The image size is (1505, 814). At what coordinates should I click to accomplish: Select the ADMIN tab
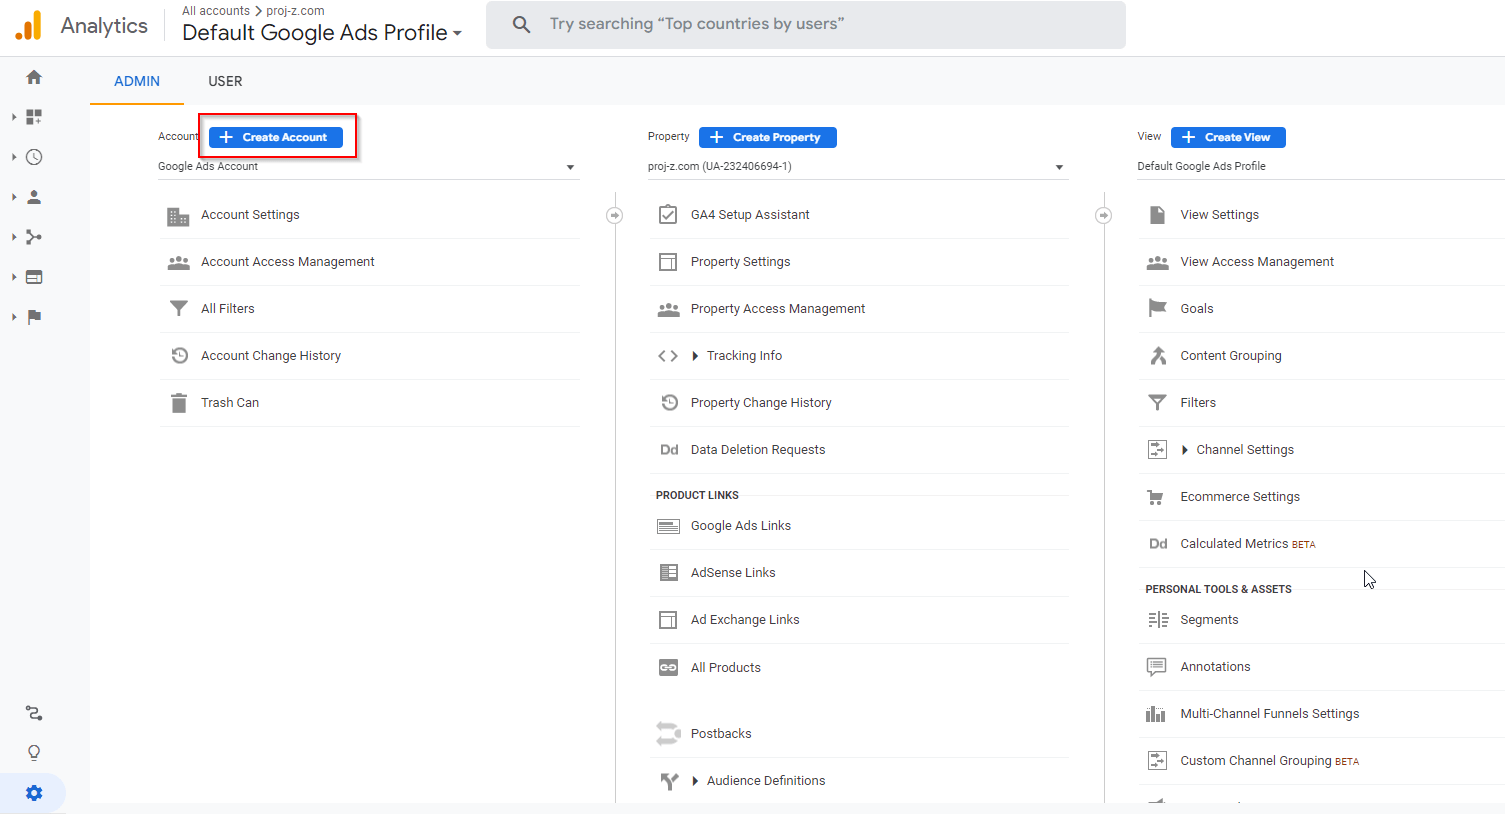[x=137, y=81]
